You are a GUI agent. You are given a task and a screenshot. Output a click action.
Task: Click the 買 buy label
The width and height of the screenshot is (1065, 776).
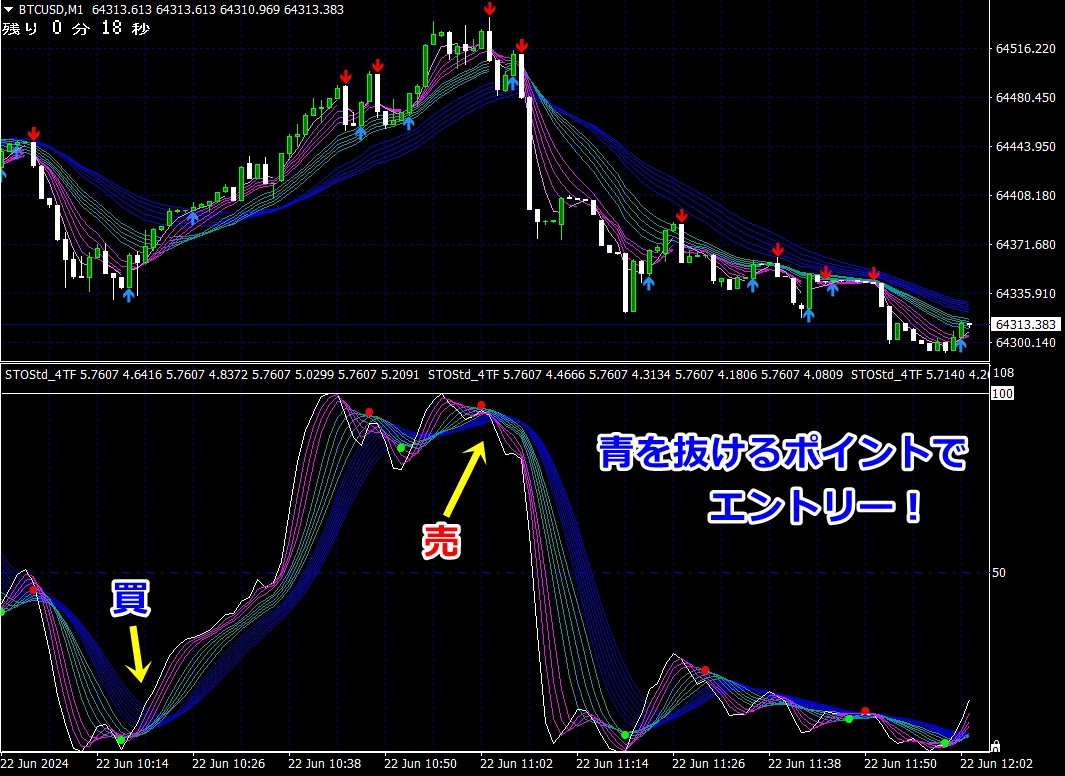[130, 599]
